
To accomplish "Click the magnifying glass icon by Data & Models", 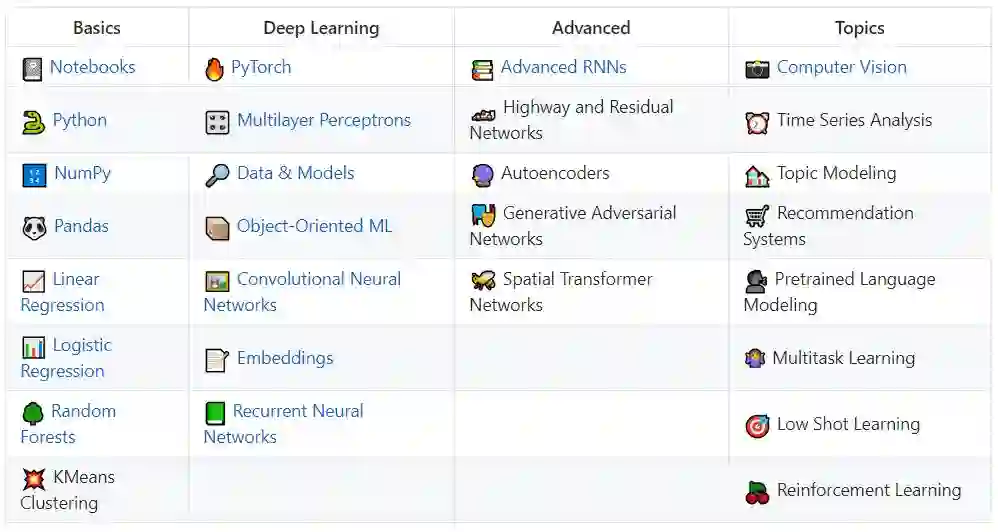I will [x=217, y=175].
